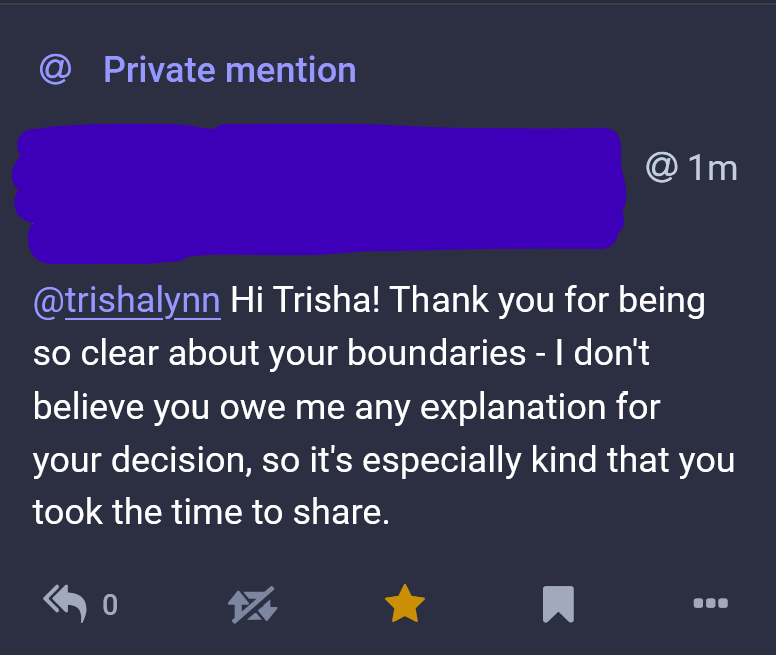Click the Private mention header label

pyautogui.click(x=229, y=70)
